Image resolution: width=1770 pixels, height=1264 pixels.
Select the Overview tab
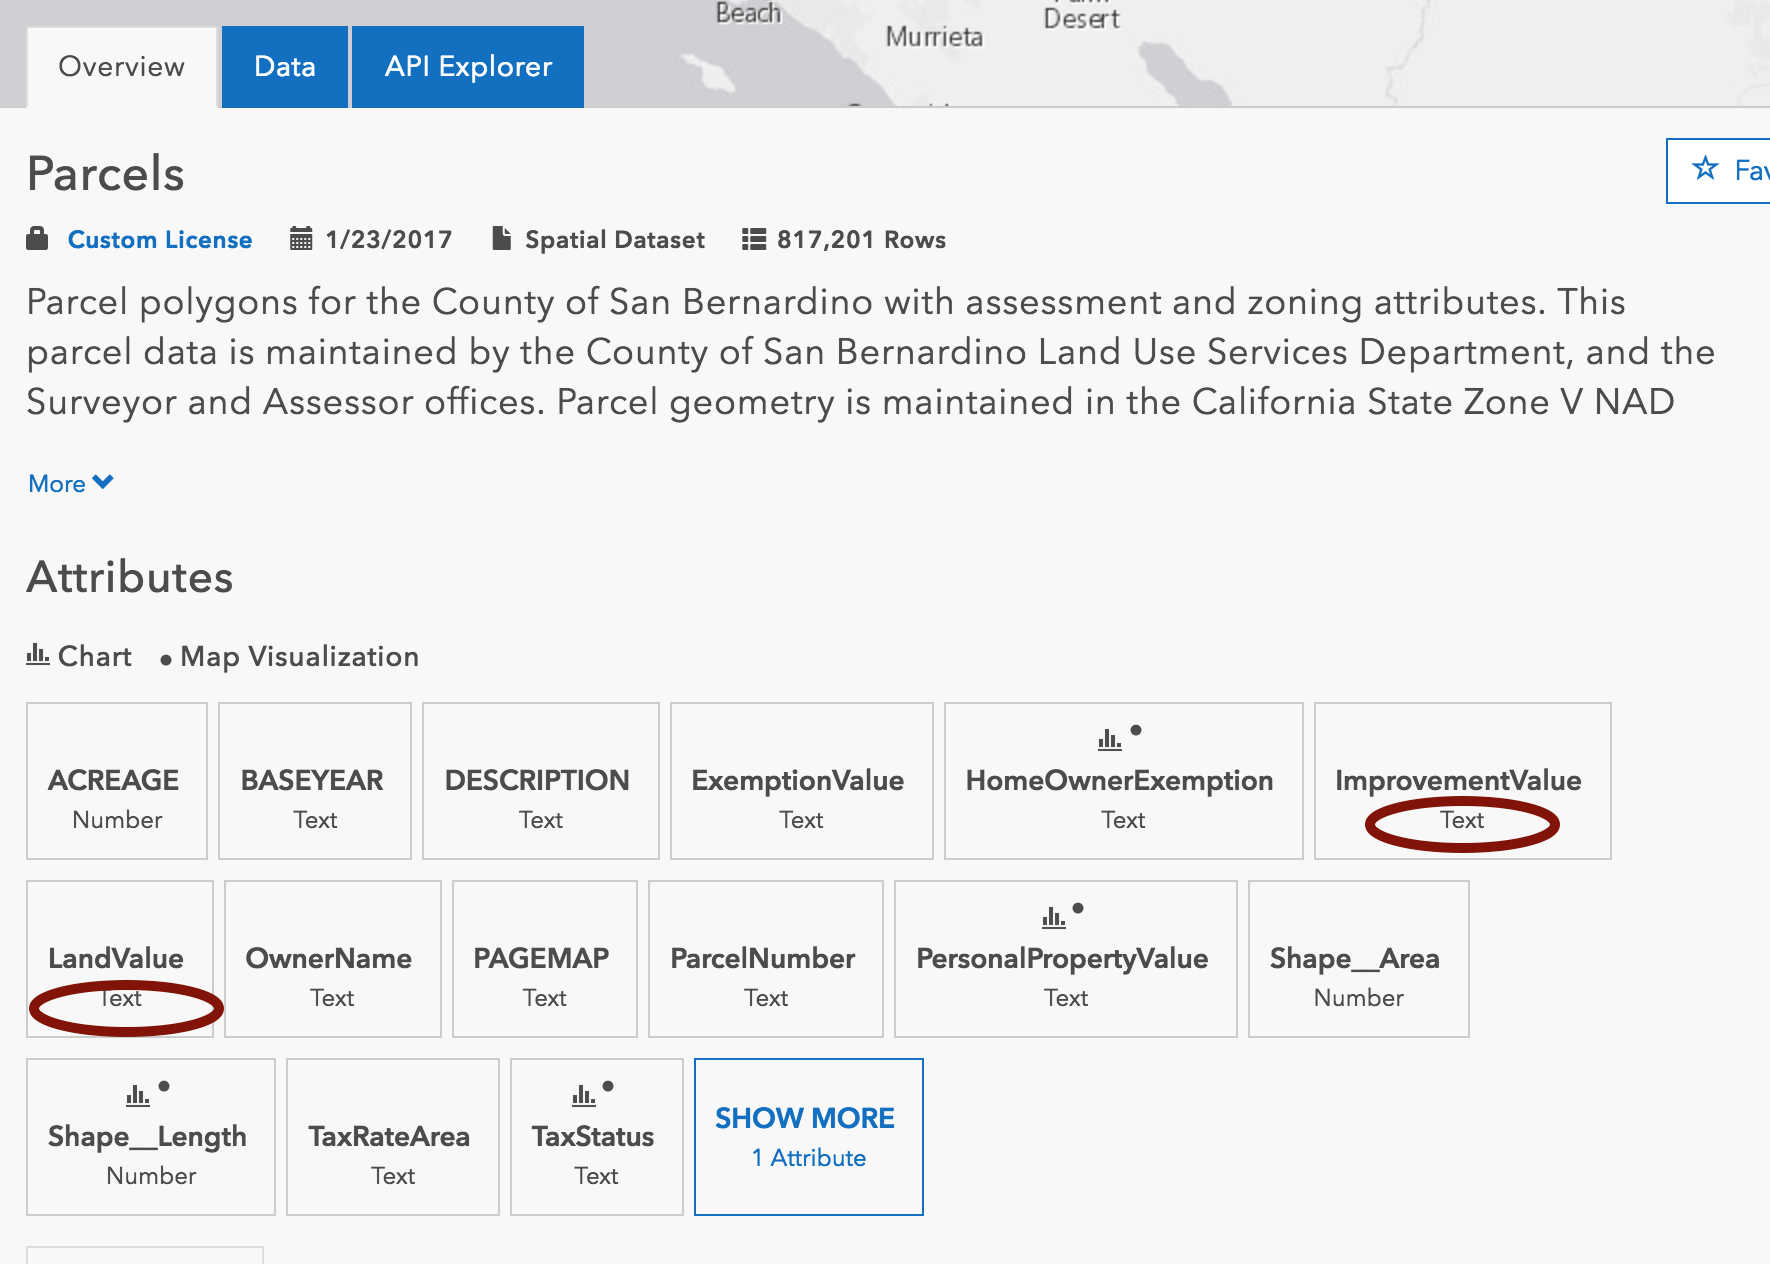121,67
